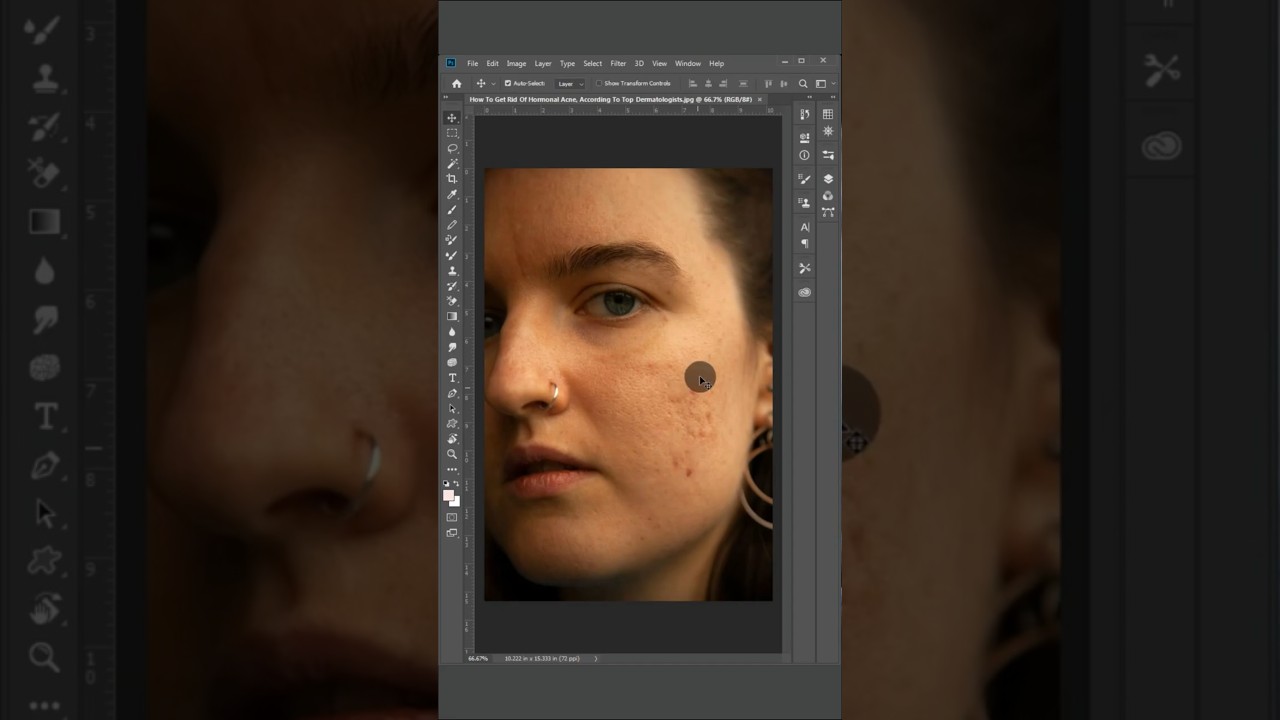Select the Path Selection arrow tool
This screenshot has height=720, width=1280.
452,408
